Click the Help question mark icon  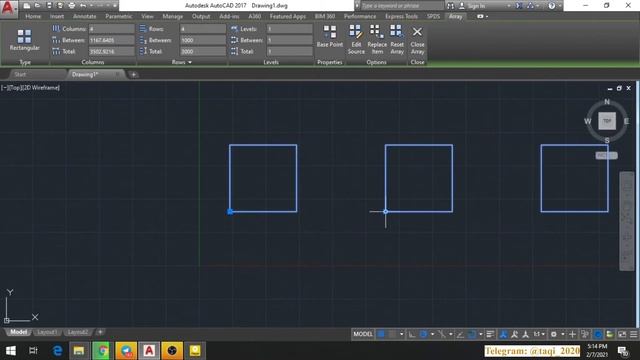pos(552,6)
